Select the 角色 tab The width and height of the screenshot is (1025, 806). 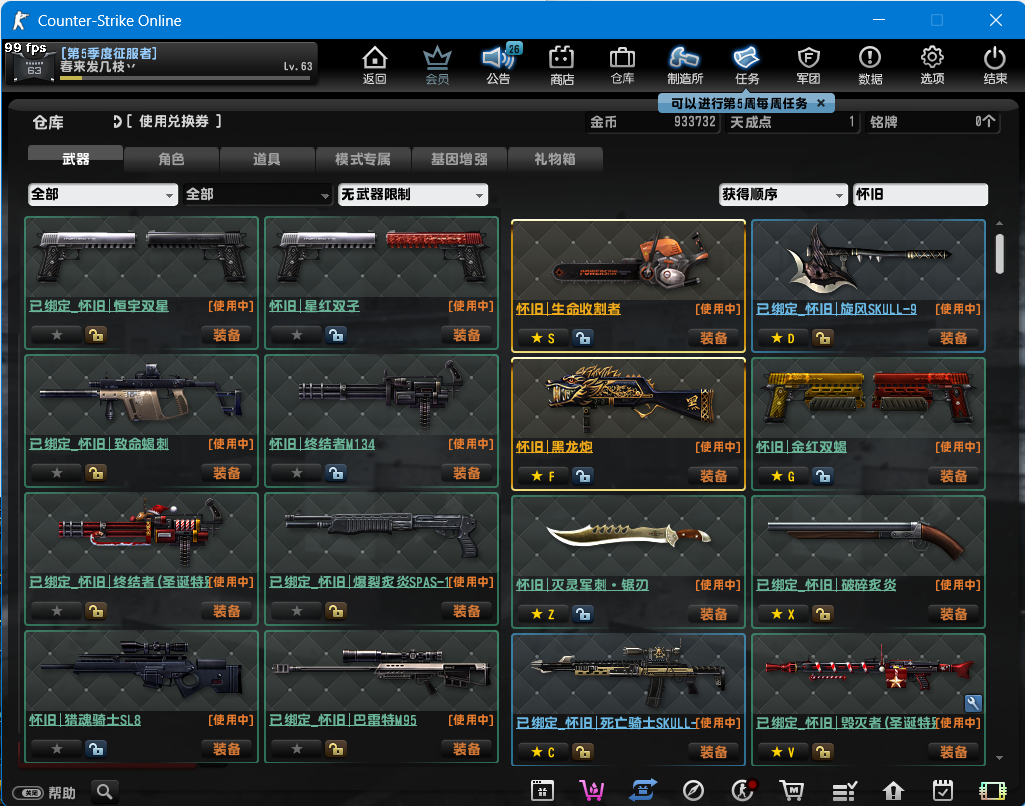(x=171, y=159)
